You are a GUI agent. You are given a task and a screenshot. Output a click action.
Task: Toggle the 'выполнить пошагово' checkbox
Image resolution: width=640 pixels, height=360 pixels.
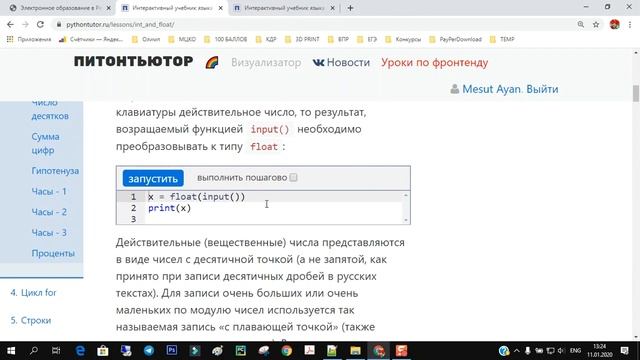[293, 178]
